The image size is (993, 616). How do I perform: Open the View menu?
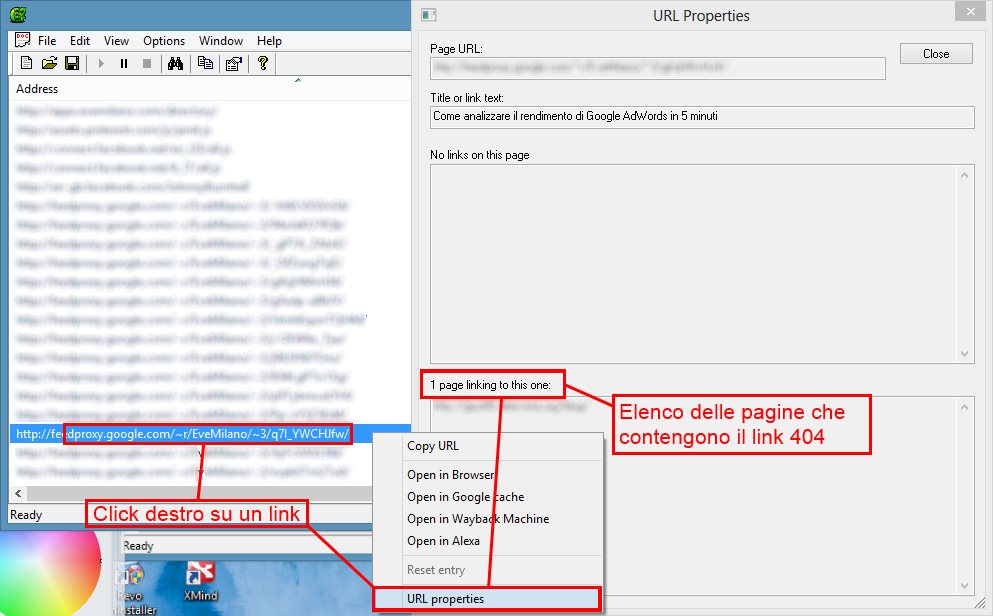pyautogui.click(x=117, y=41)
